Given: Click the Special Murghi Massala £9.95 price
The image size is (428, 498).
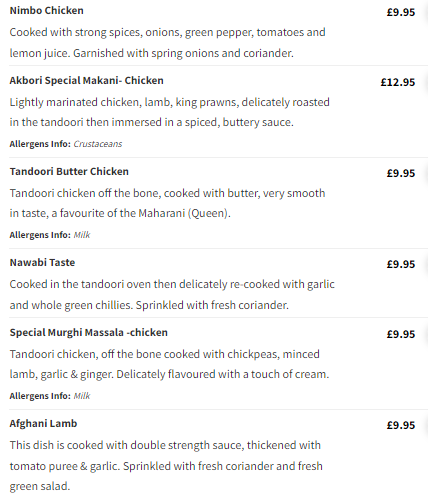Looking at the screenshot, I should click(401, 334).
